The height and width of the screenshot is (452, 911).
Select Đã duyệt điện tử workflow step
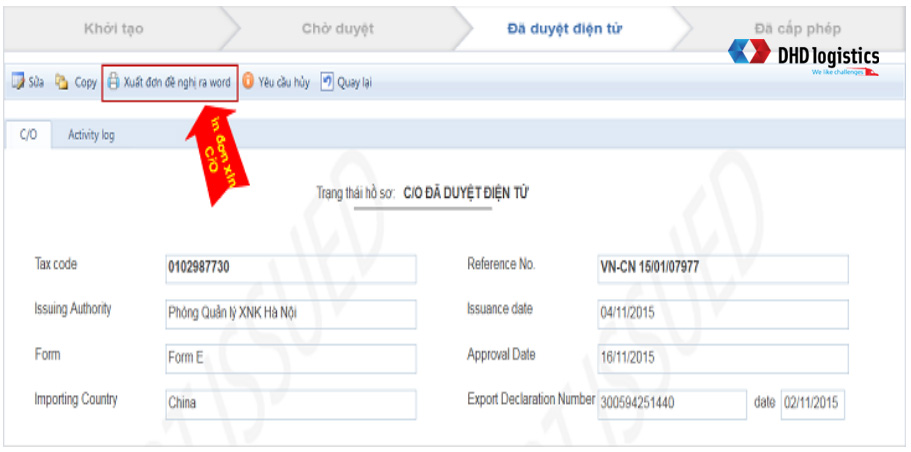point(564,29)
